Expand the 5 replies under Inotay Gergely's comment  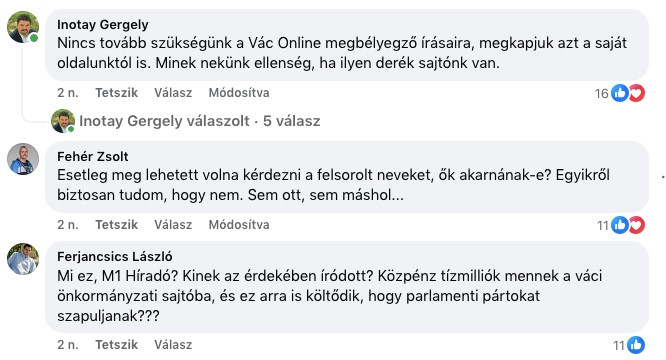coord(200,121)
